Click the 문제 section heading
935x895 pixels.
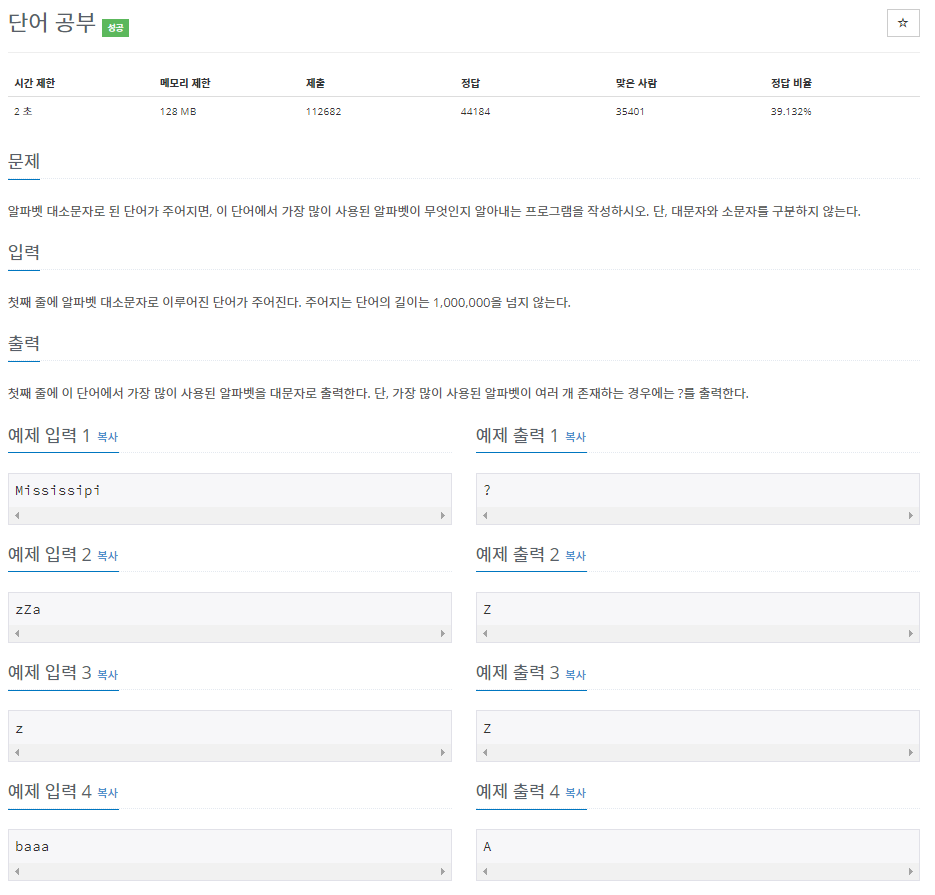(24, 161)
